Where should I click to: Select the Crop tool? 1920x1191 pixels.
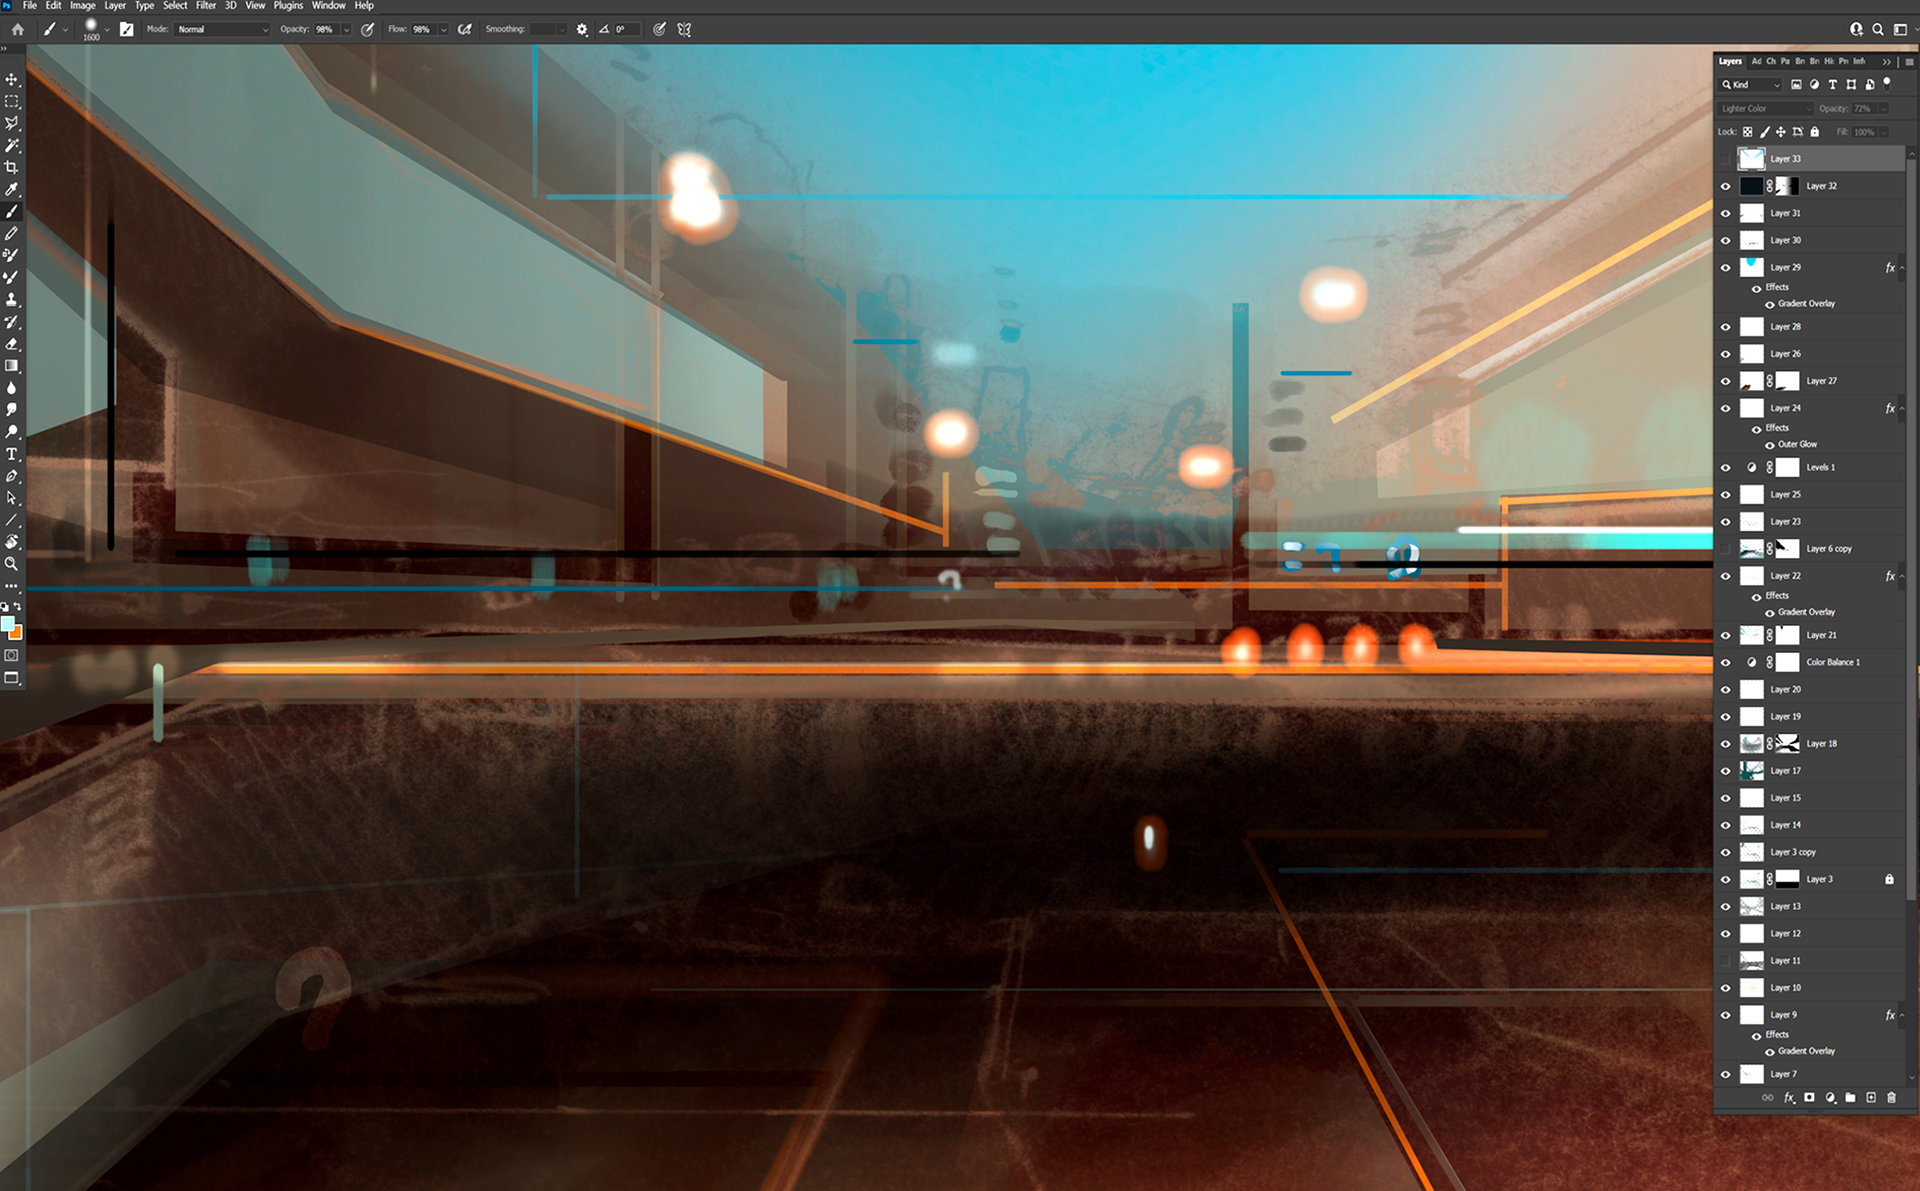[x=12, y=167]
